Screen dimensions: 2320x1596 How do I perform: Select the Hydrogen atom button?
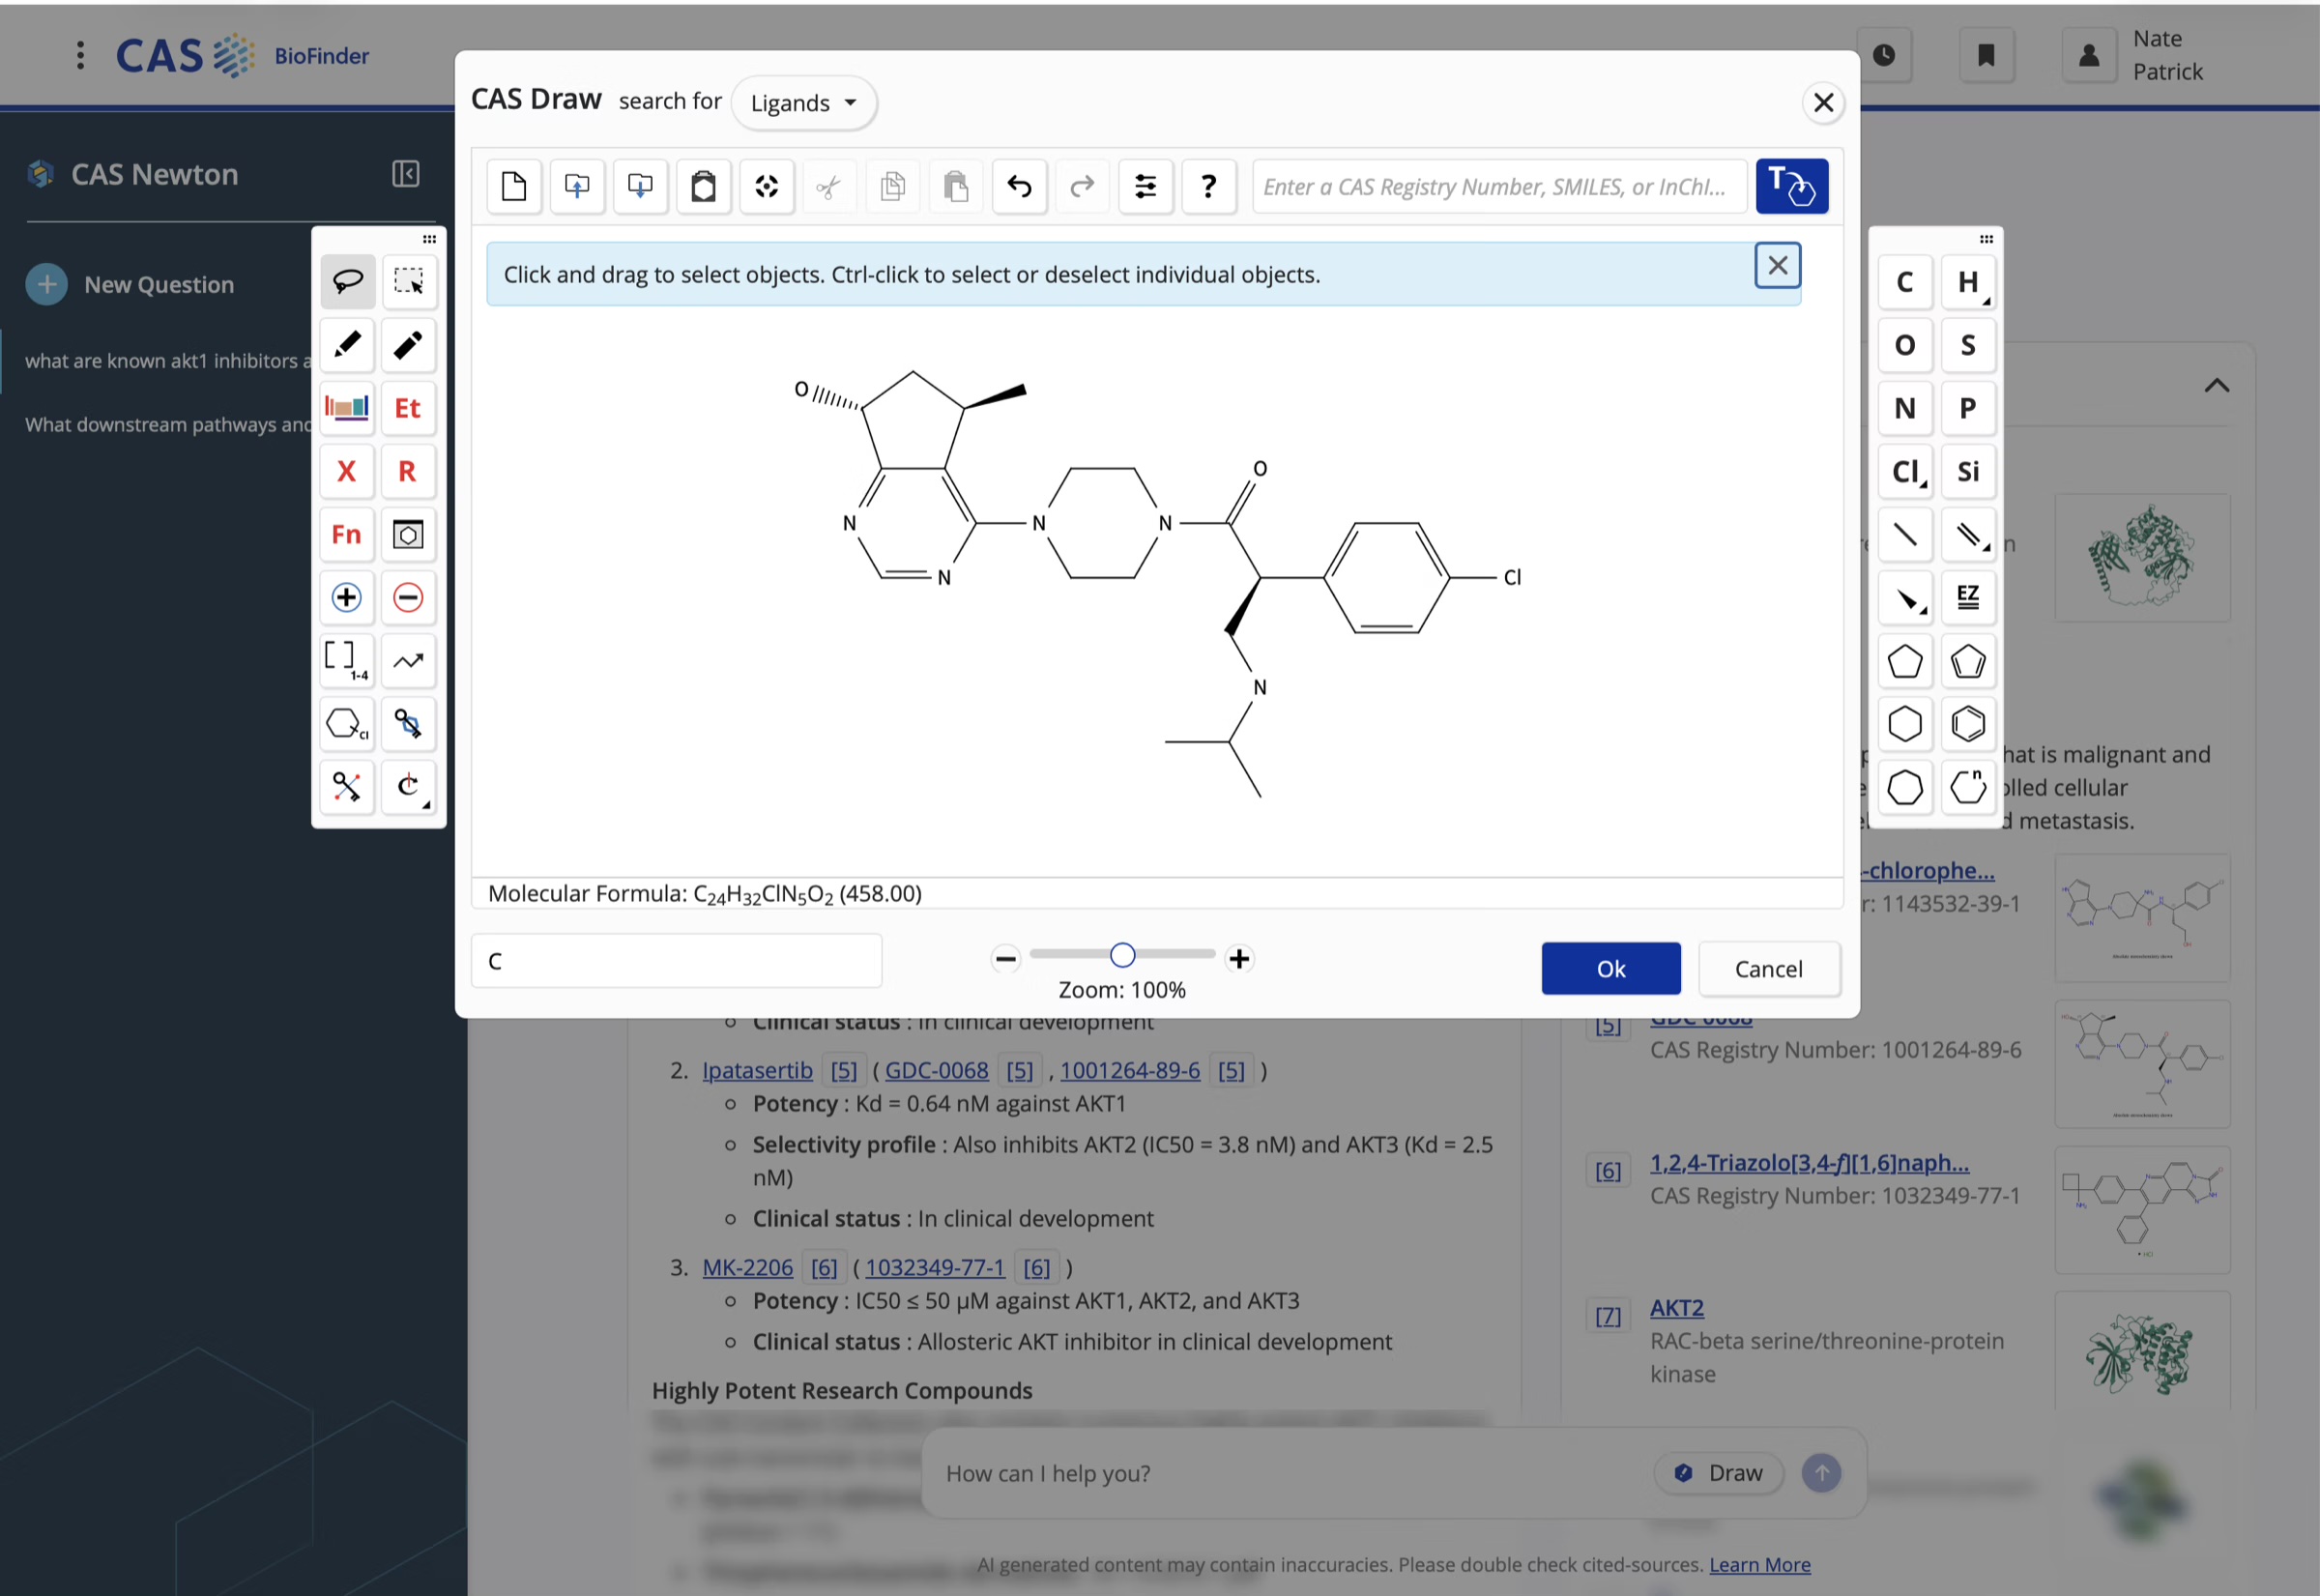click(1968, 282)
